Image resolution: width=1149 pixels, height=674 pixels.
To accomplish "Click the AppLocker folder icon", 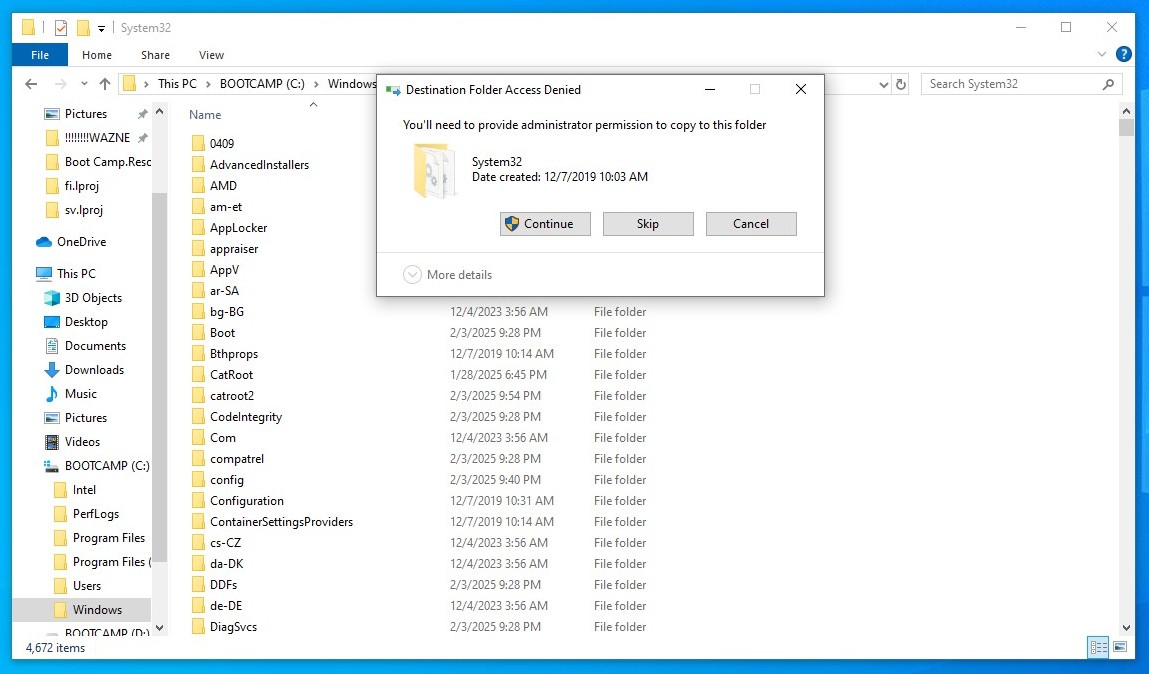I will pos(198,227).
